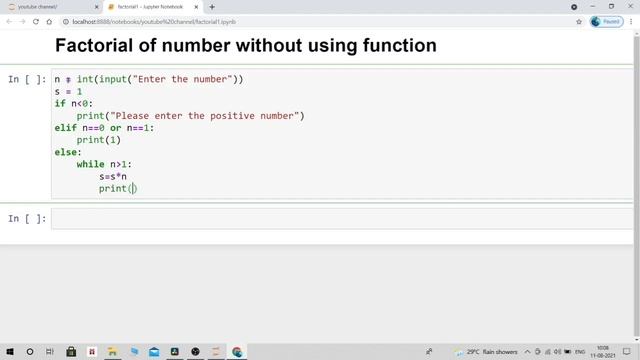640x360 pixels.
Task: Open Task View on the taskbar
Action: pos(50,351)
